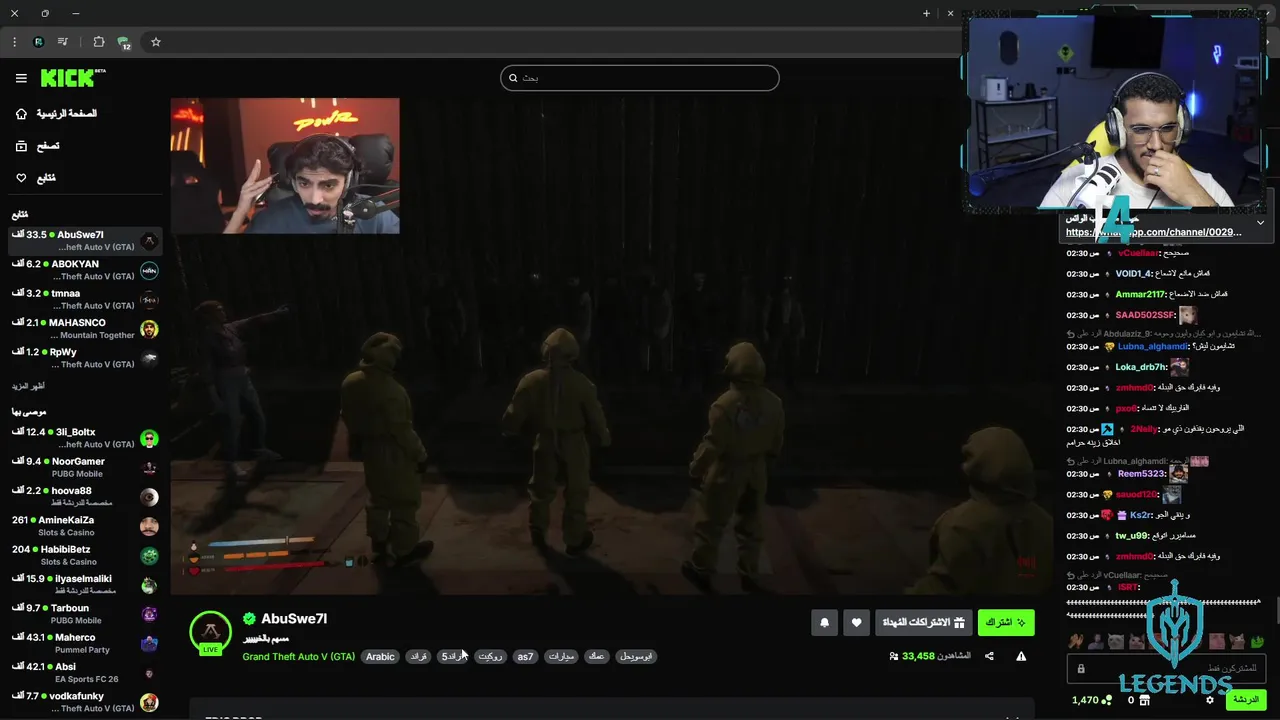Viewport: 1280px width, 720px height.
Task: Toggle notifications with the bell button
Action: pos(824,623)
